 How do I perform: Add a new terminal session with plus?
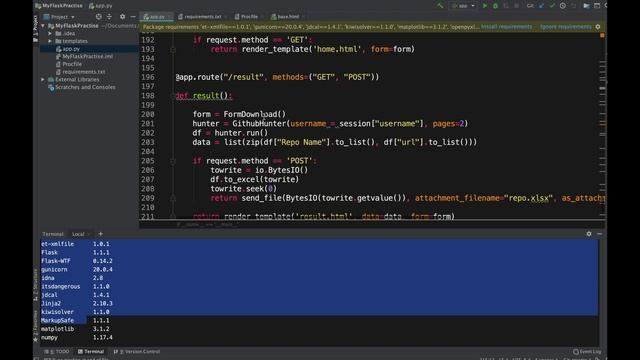pos(100,234)
